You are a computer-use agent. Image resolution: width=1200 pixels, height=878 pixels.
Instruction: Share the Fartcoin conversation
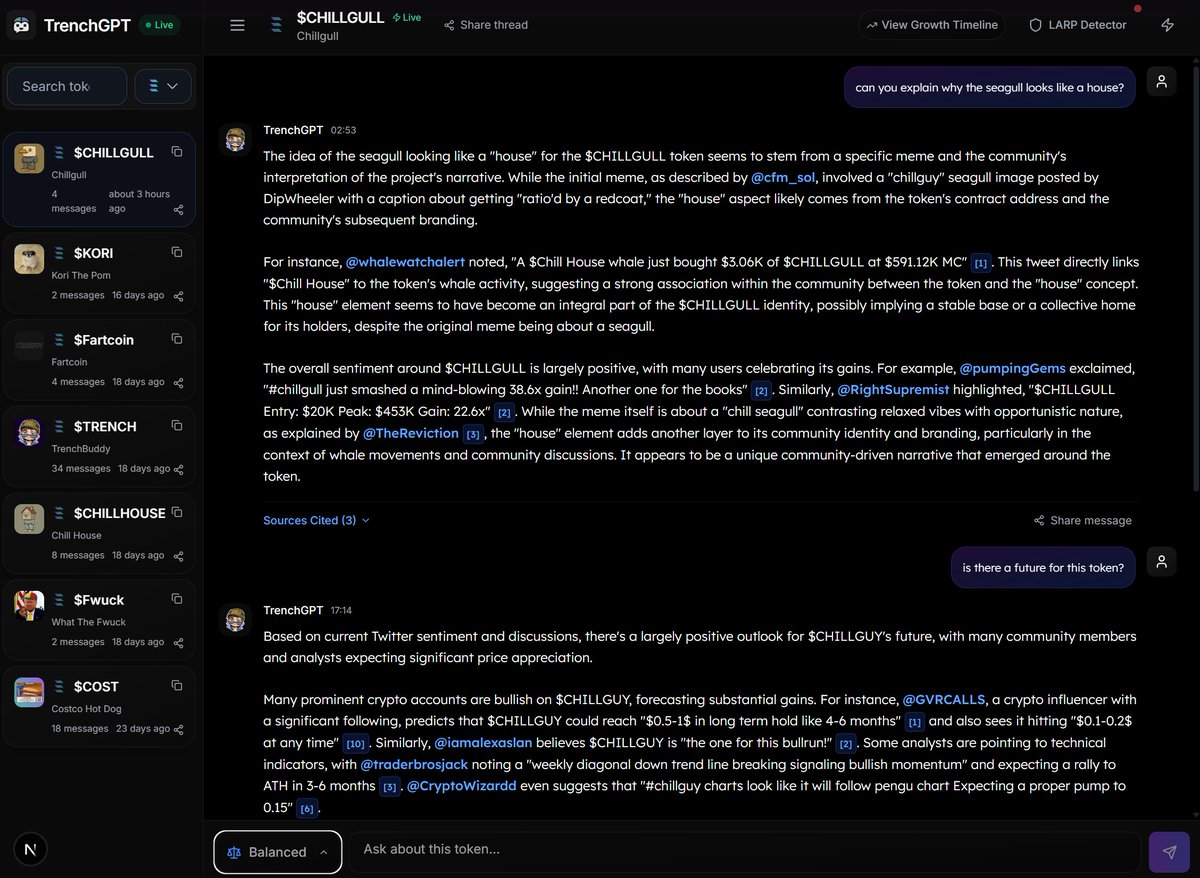click(x=178, y=383)
